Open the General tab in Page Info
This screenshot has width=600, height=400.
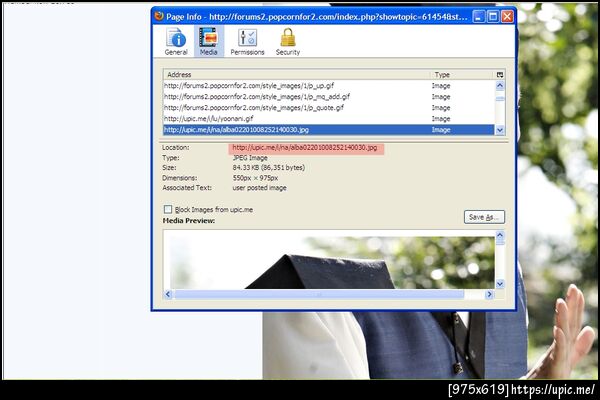[x=176, y=42]
